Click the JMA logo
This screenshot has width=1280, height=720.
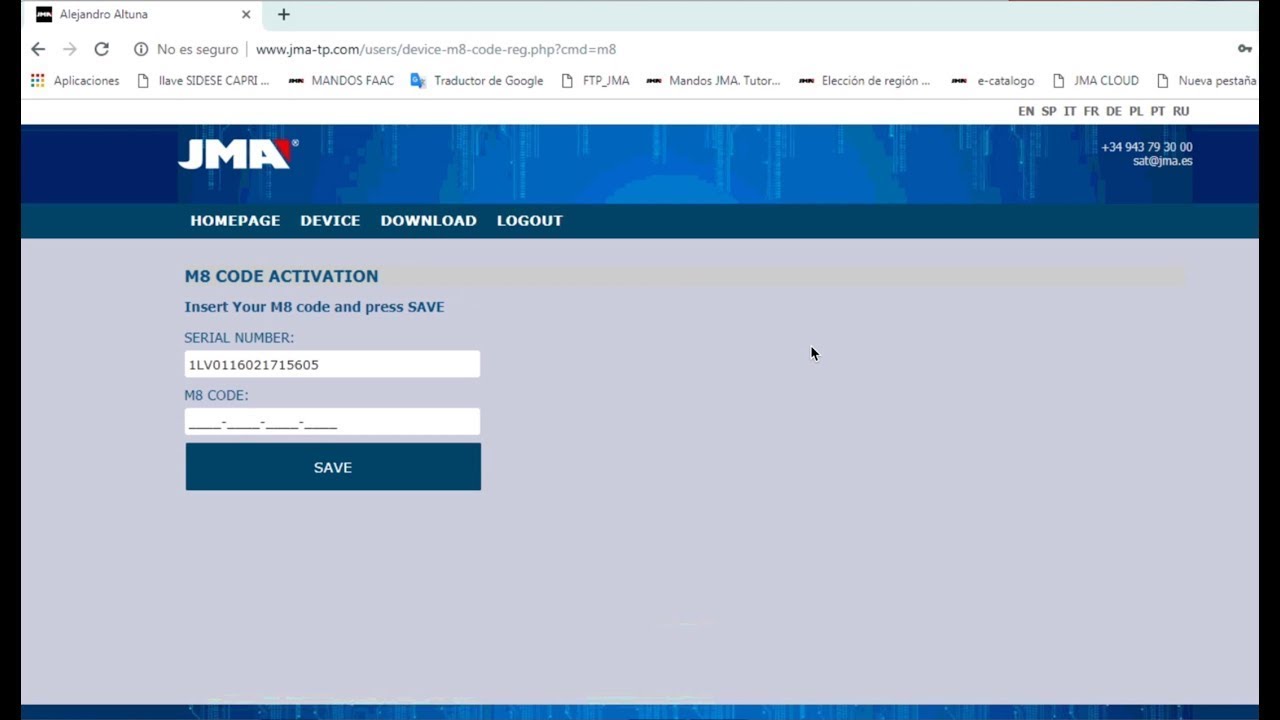click(x=238, y=154)
